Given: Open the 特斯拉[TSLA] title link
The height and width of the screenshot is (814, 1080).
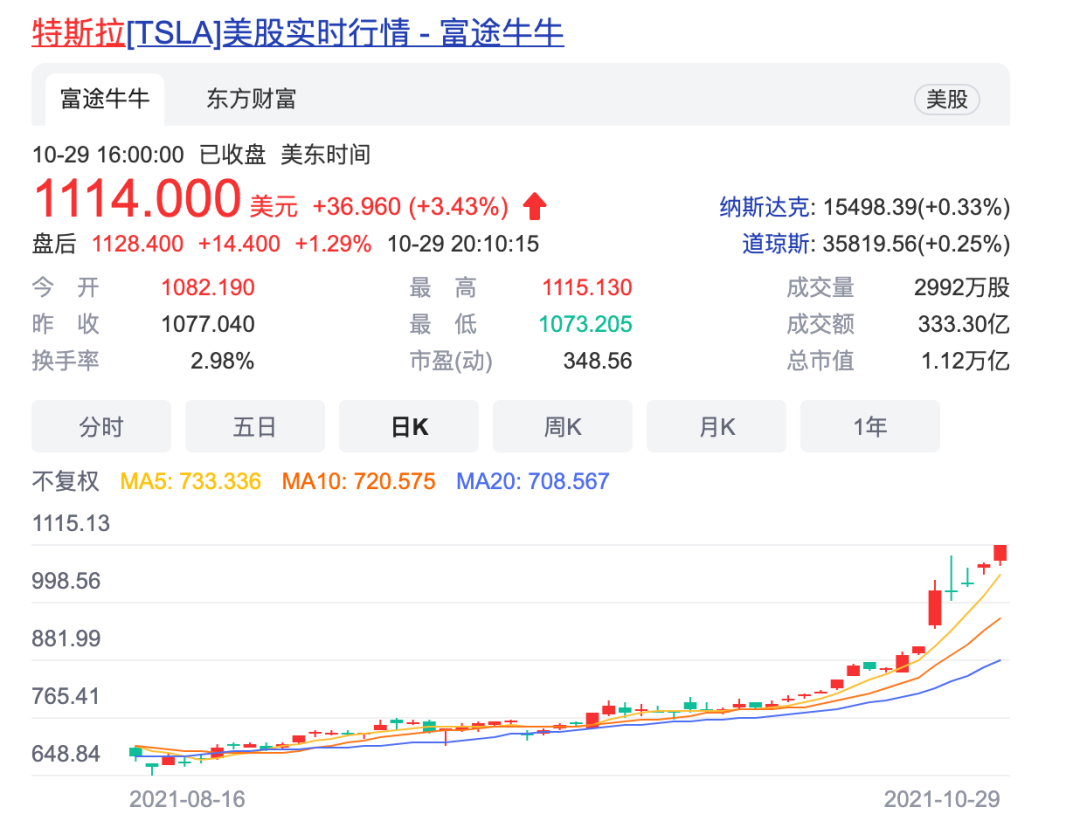Looking at the screenshot, I should (x=298, y=33).
